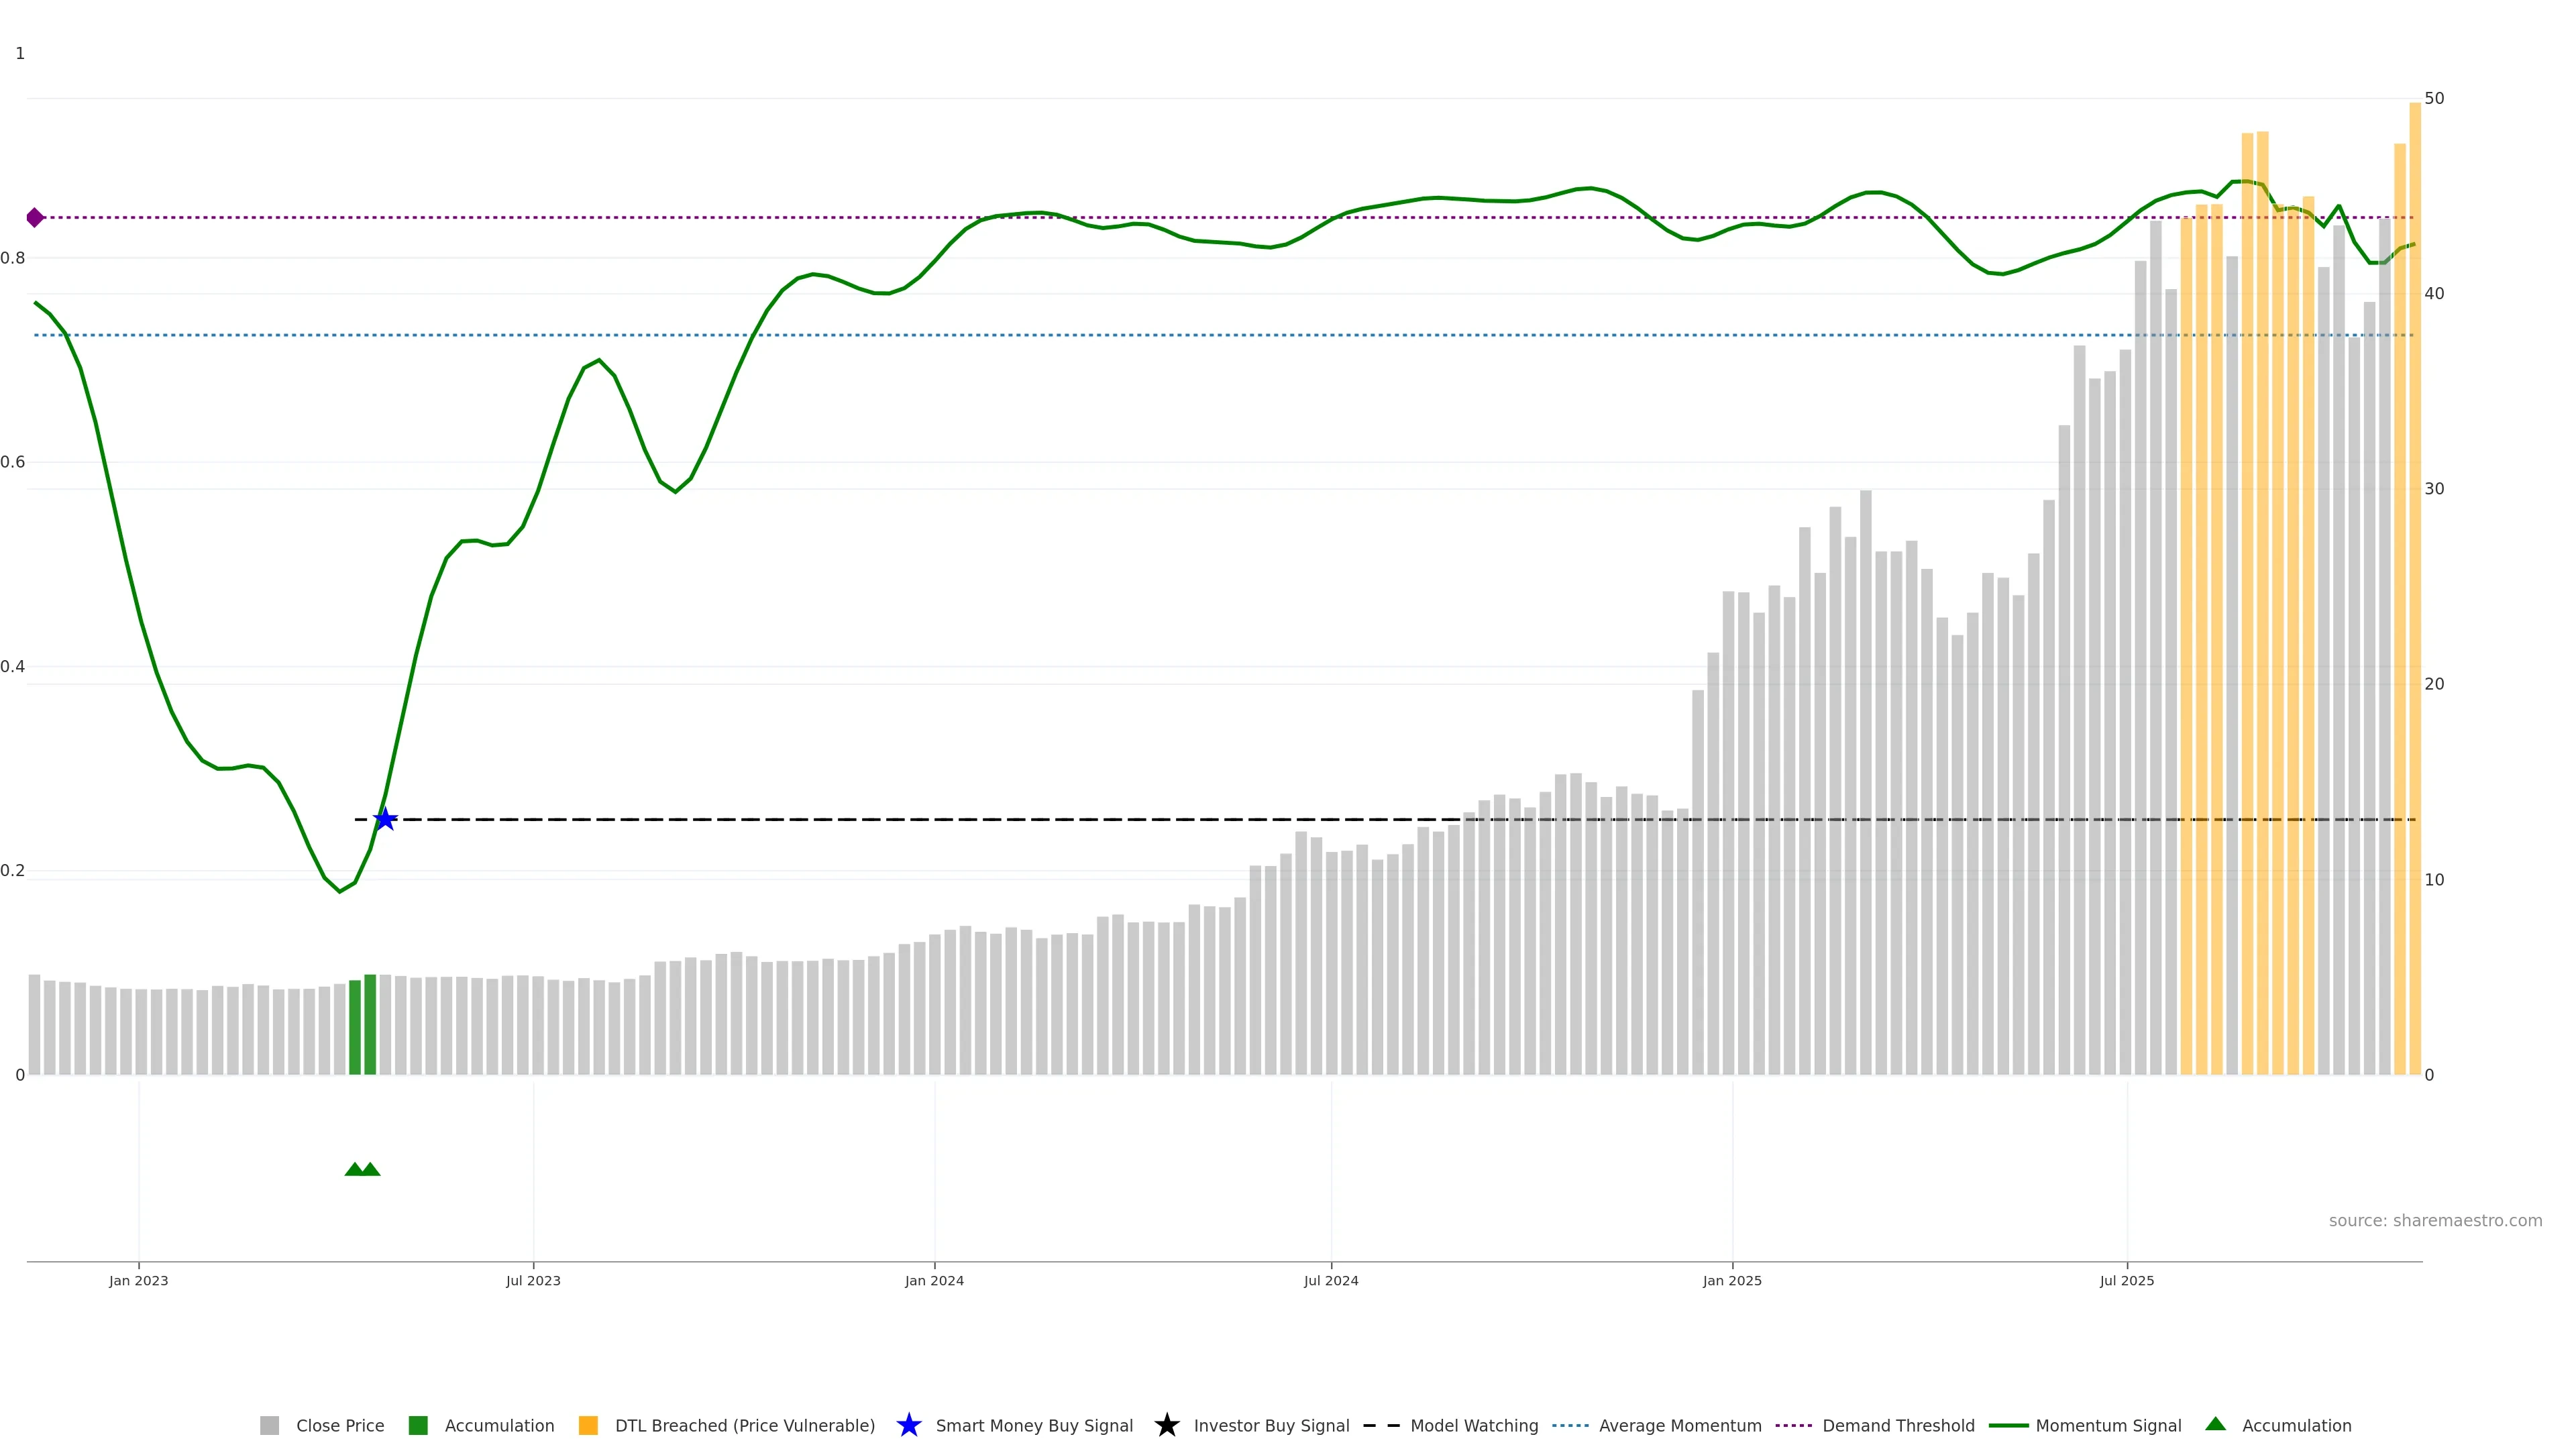This screenshot has width=2576, height=1449.
Task: Click the Jul 2025 x-axis label
Action: click(2126, 1280)
